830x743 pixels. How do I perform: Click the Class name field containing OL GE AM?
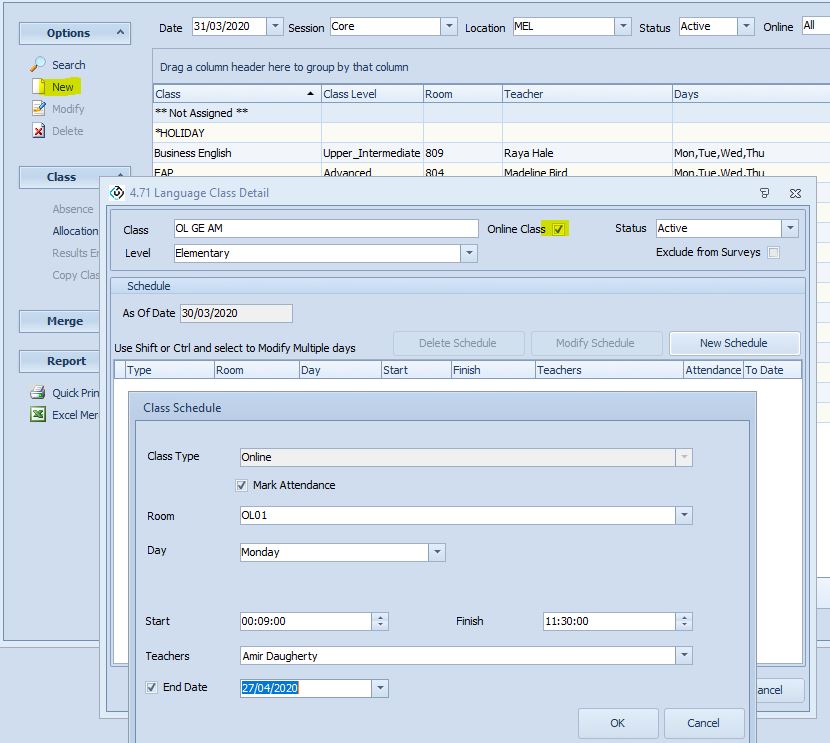[x=325, y=229]
